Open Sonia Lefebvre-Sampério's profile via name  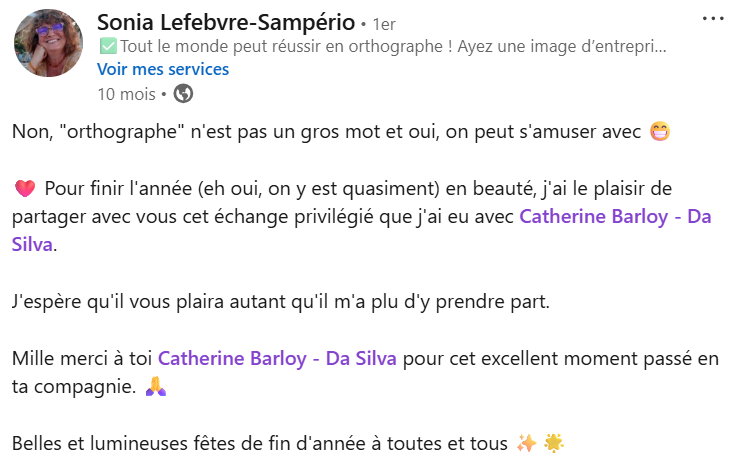[x=225, y=21]
